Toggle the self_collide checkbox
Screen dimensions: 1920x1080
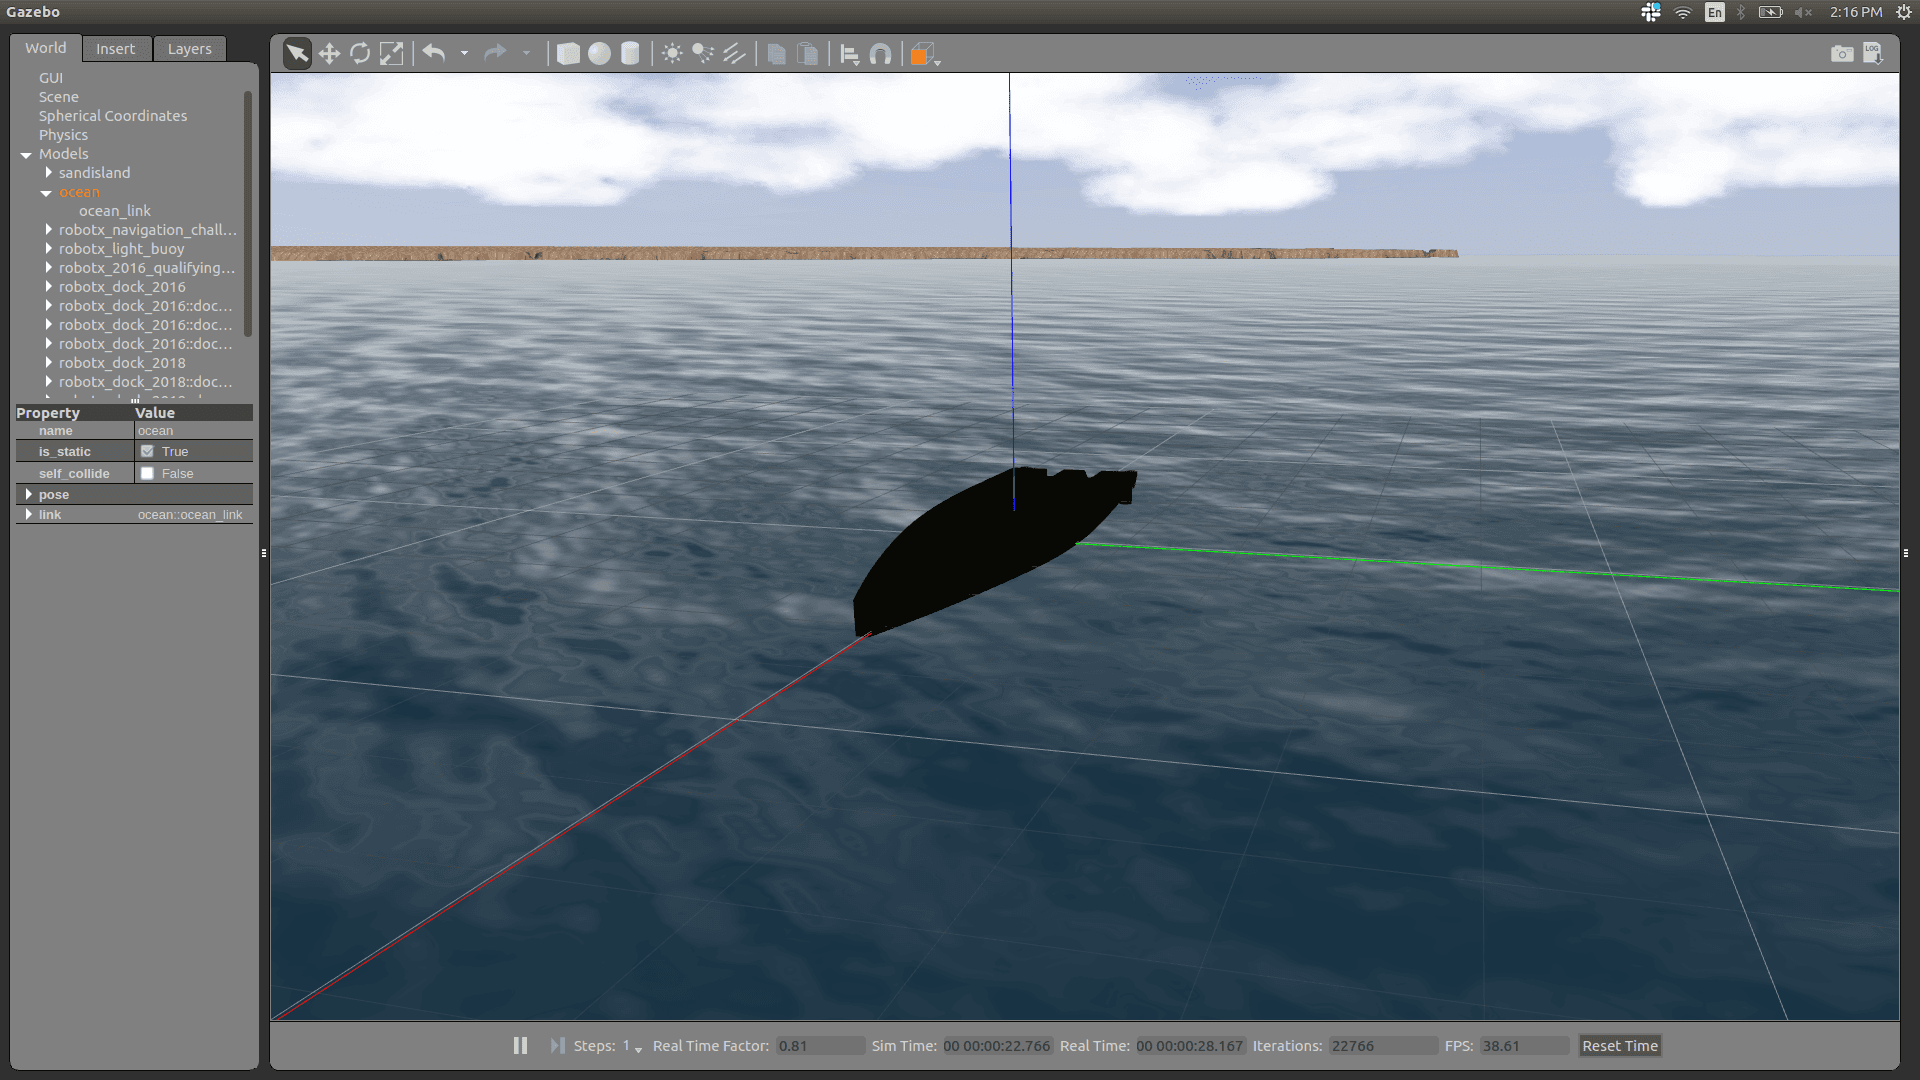pos(148,474)
